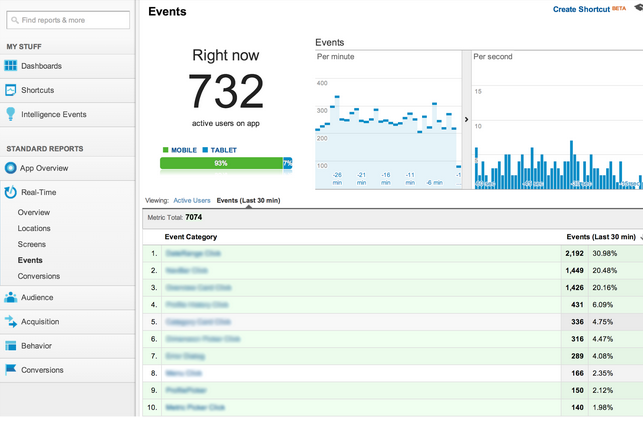Click the green mobile 93% bar

click(221, 163)
